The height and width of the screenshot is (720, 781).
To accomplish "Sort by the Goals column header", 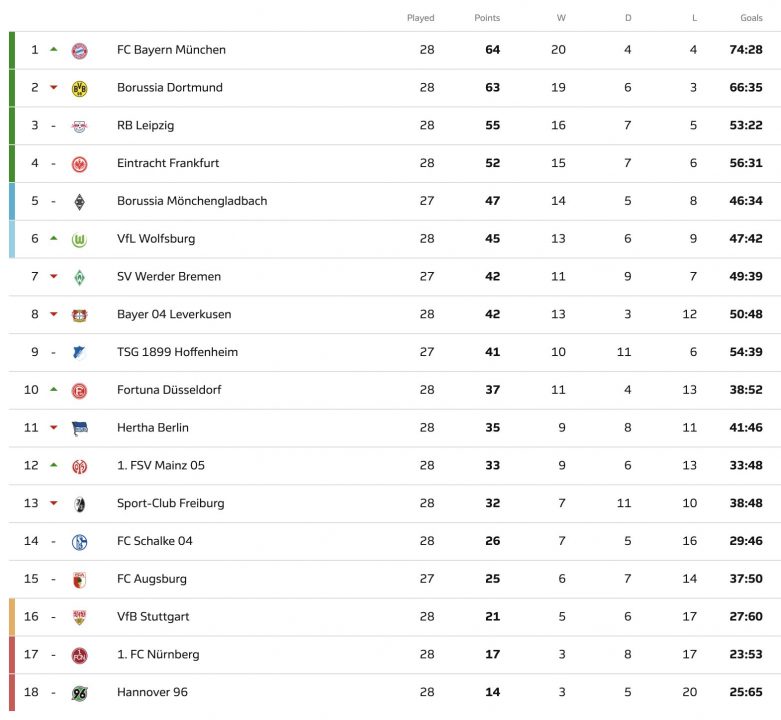I will click(751, 18).
